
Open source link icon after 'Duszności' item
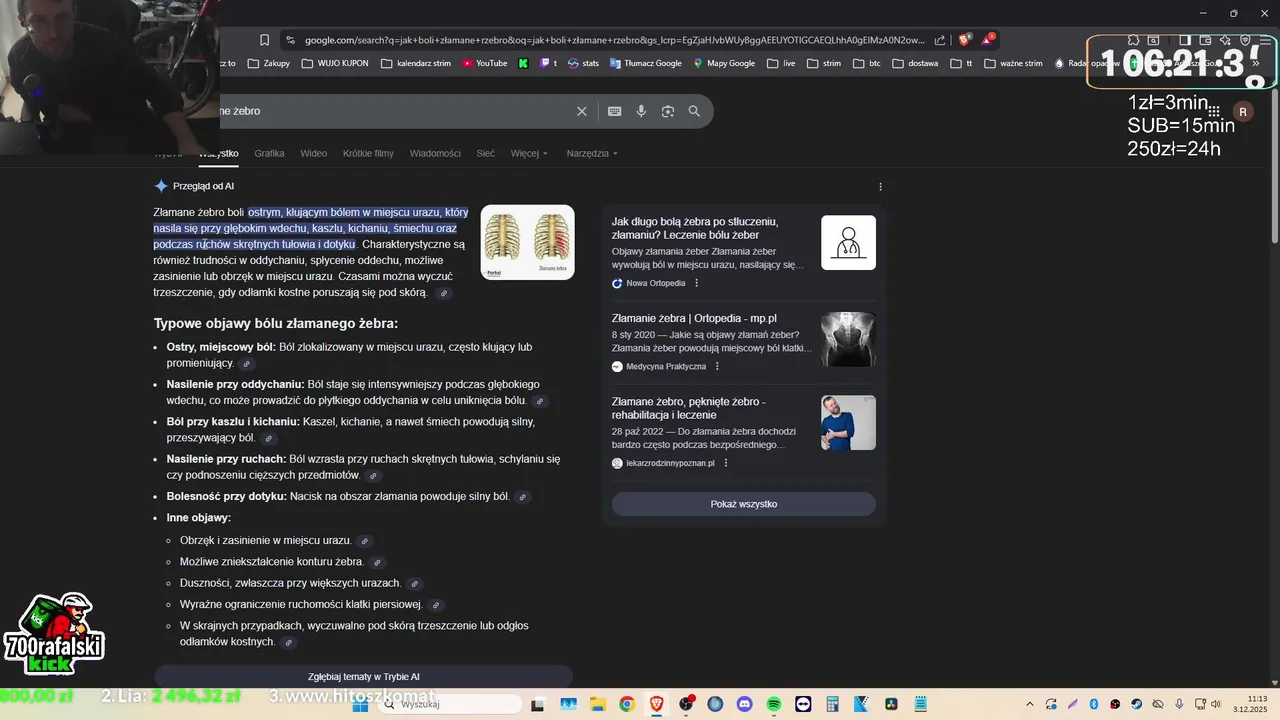414,584
